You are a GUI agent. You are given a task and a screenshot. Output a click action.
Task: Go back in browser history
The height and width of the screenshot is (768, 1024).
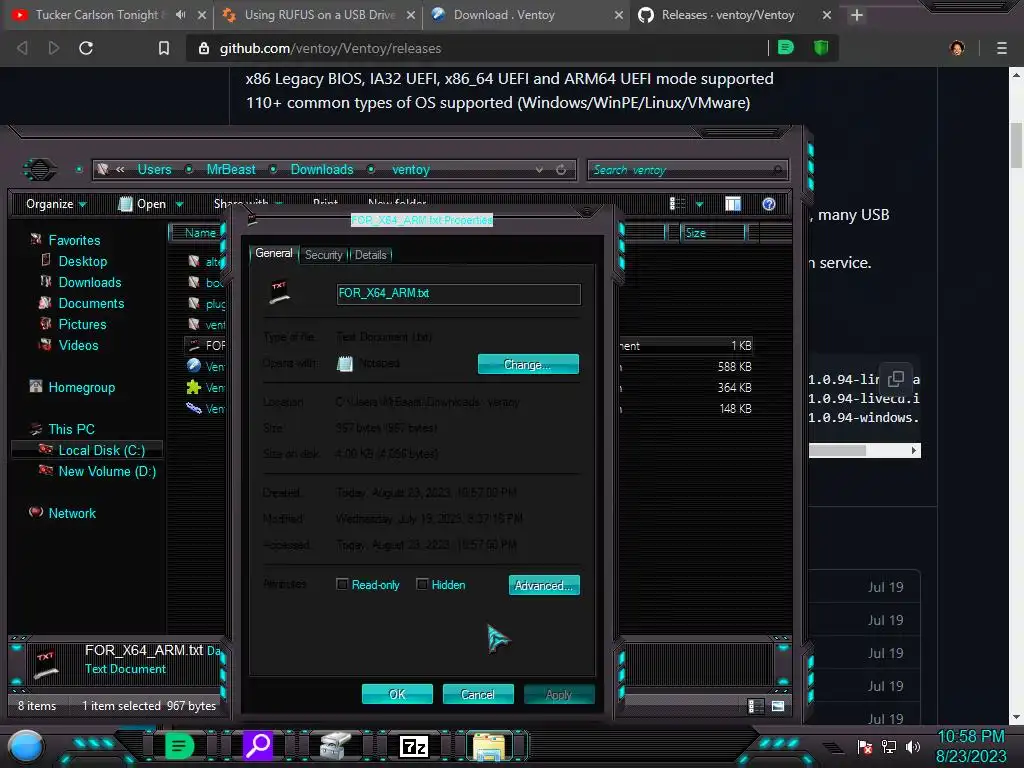click(x=22, y=48)
